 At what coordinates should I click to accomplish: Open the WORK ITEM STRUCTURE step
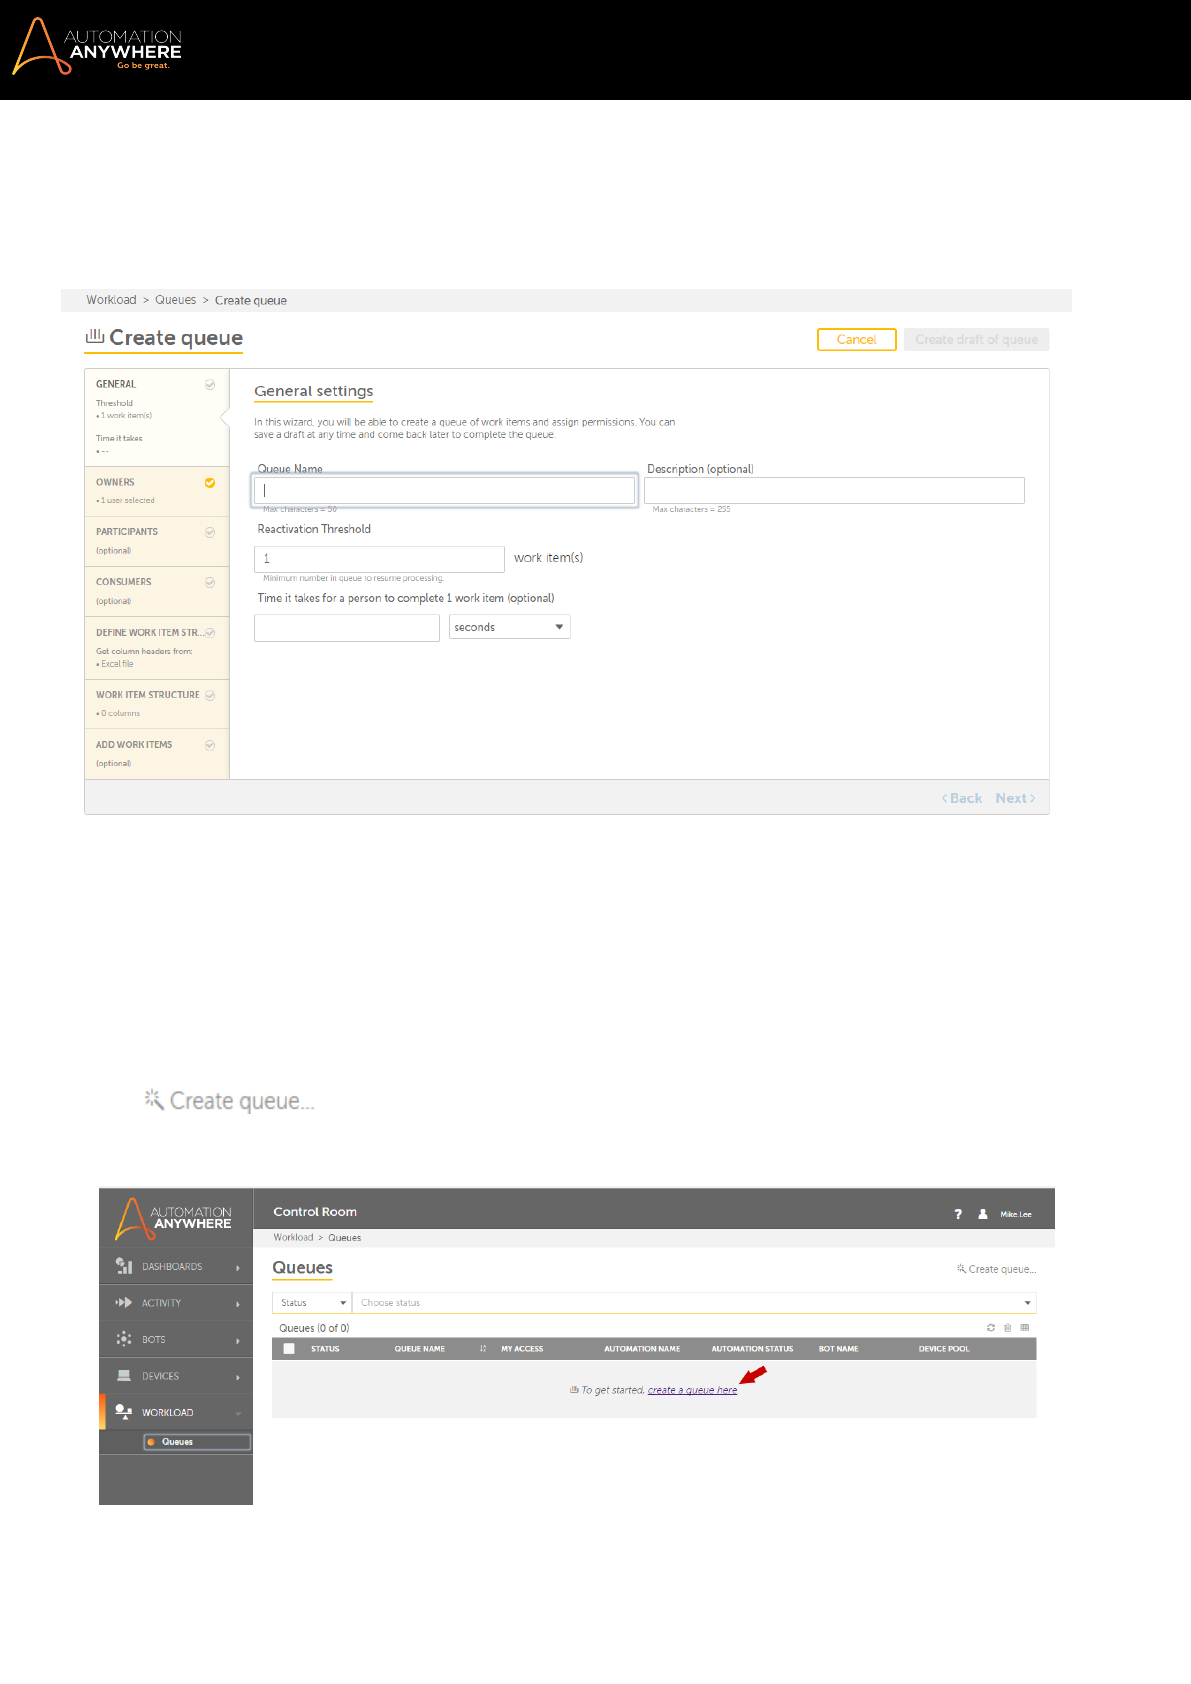tap(157, 704)
